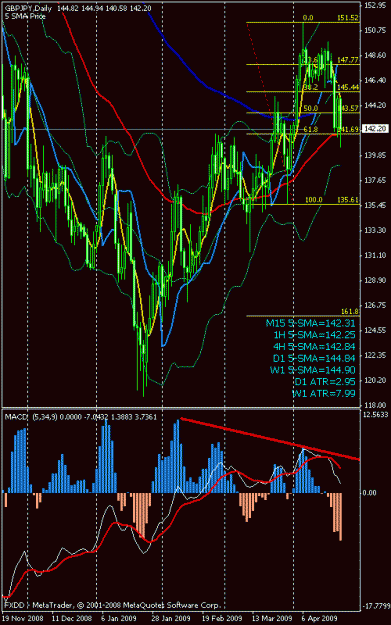
Task: Select price scale value 122.35
Action: [375, 355]
